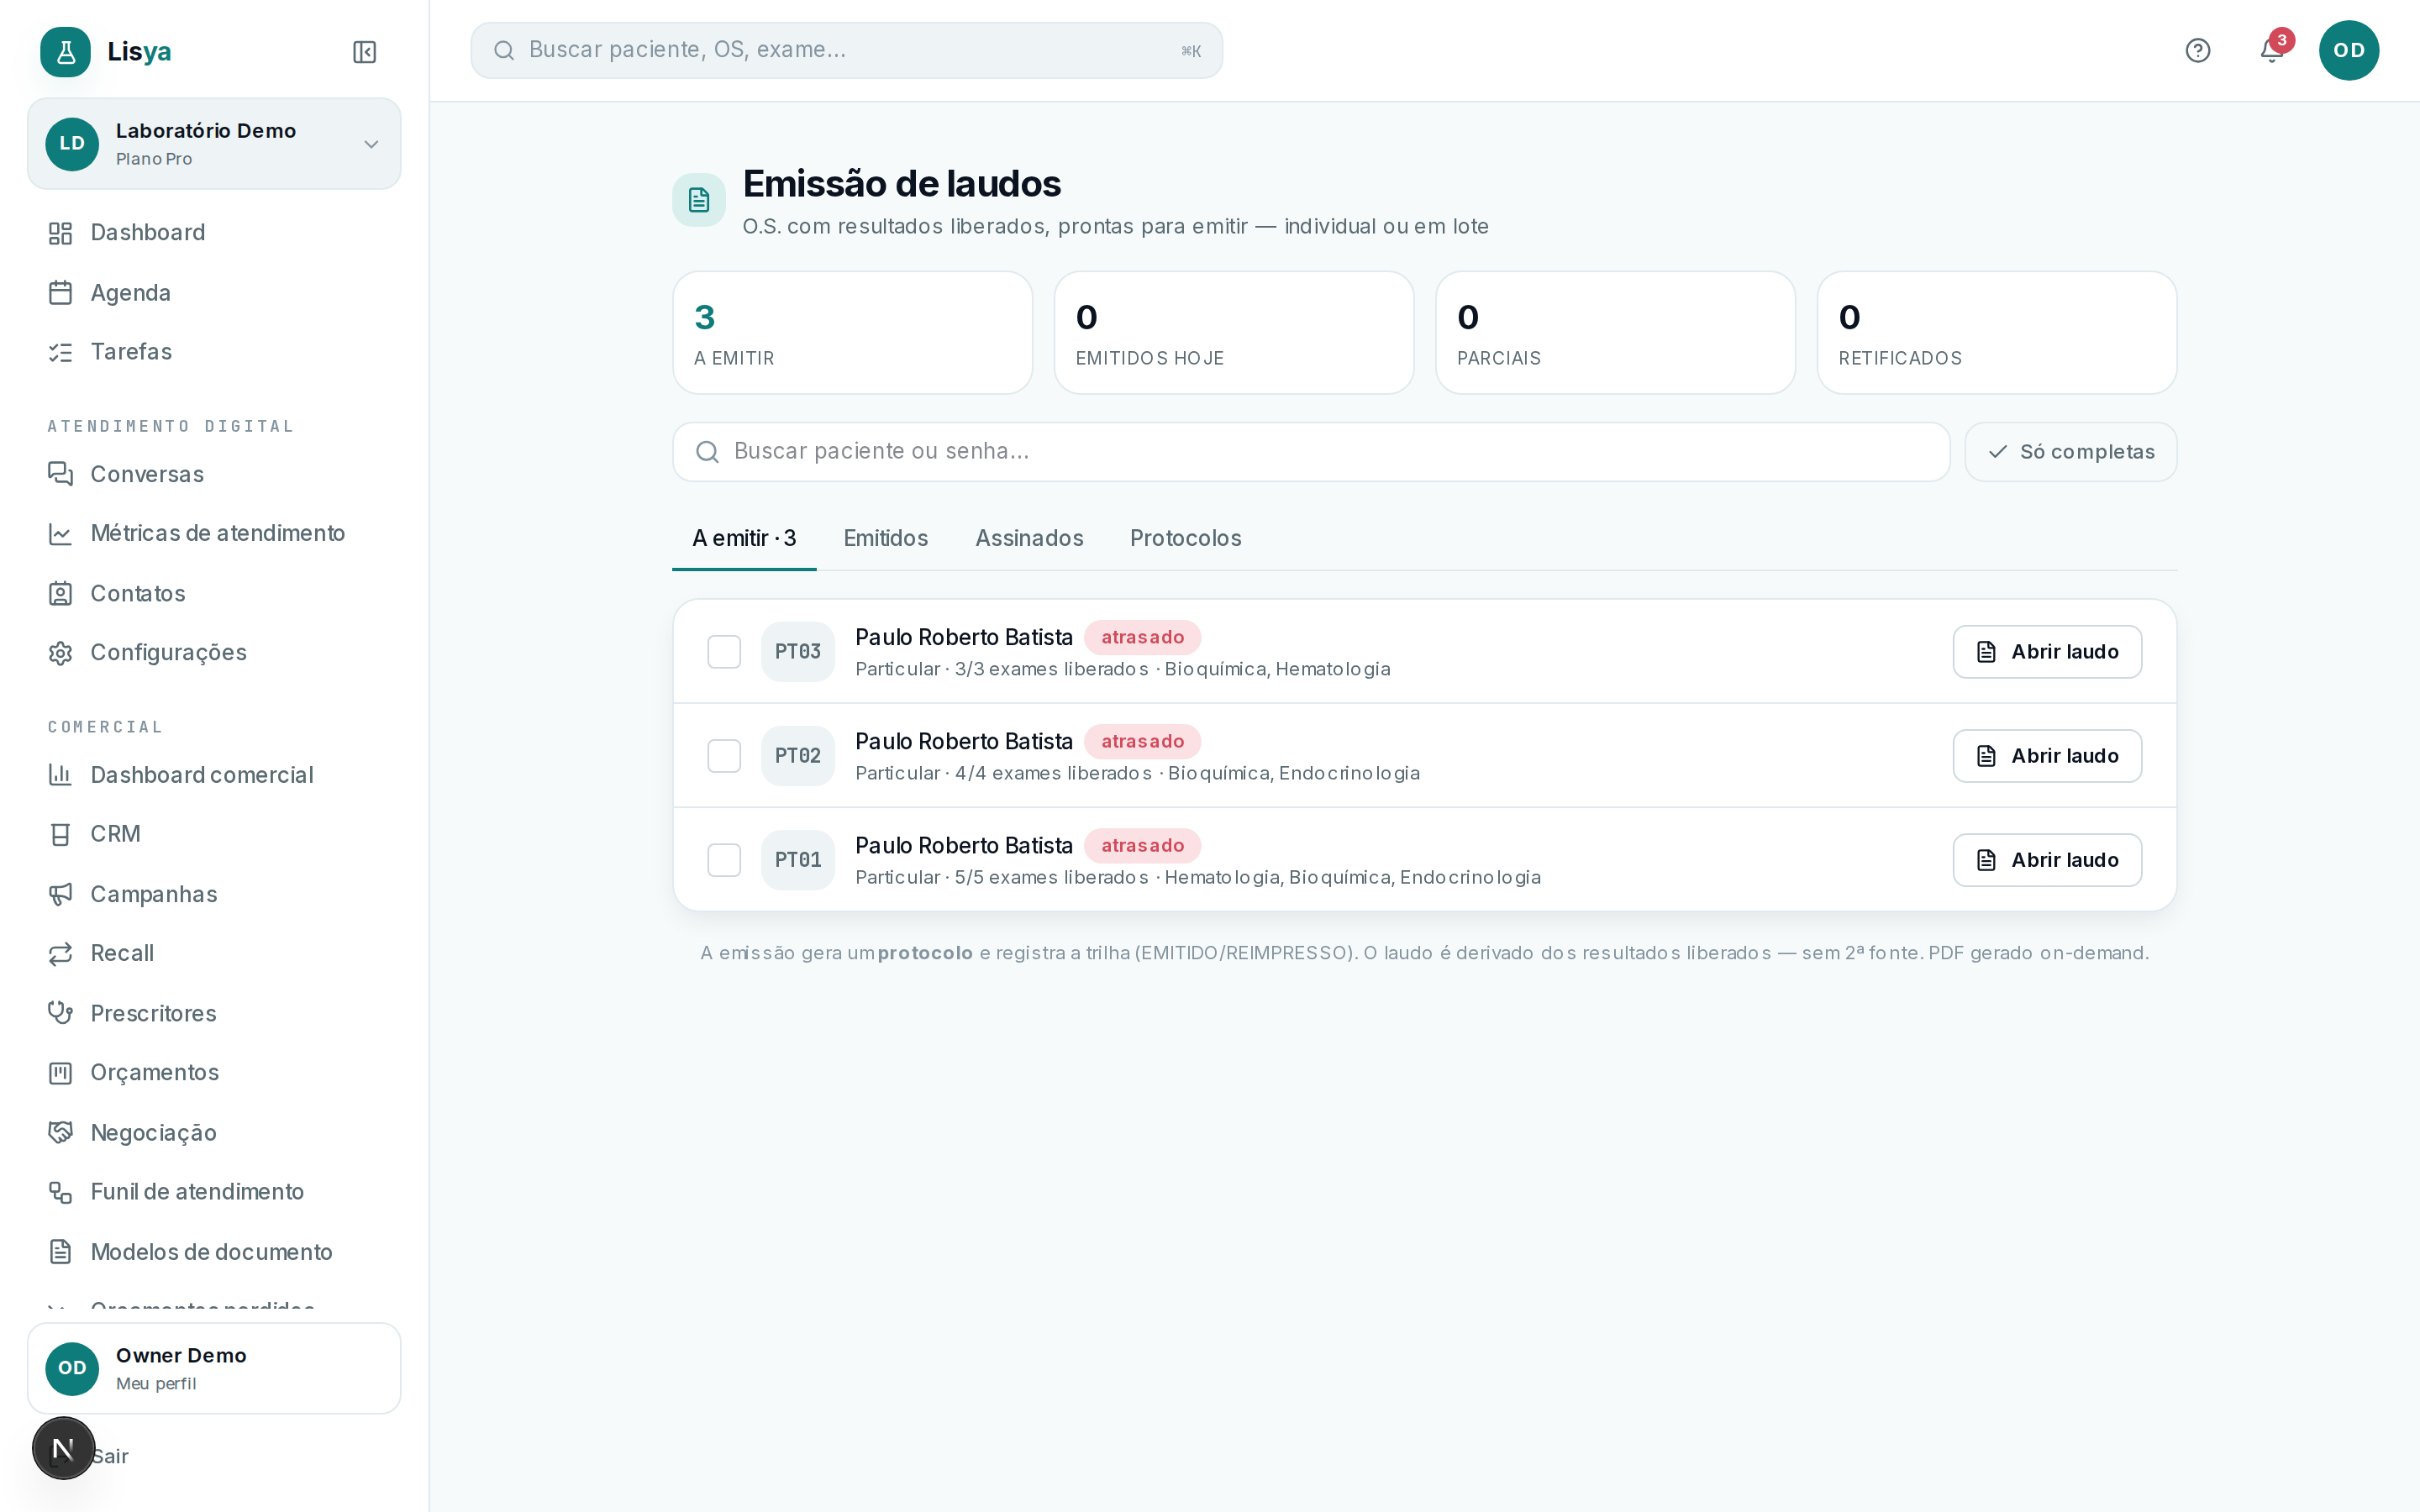Open laudo for order PT02
Screen dimensions: 2420x1512
tap(2046, 756)
